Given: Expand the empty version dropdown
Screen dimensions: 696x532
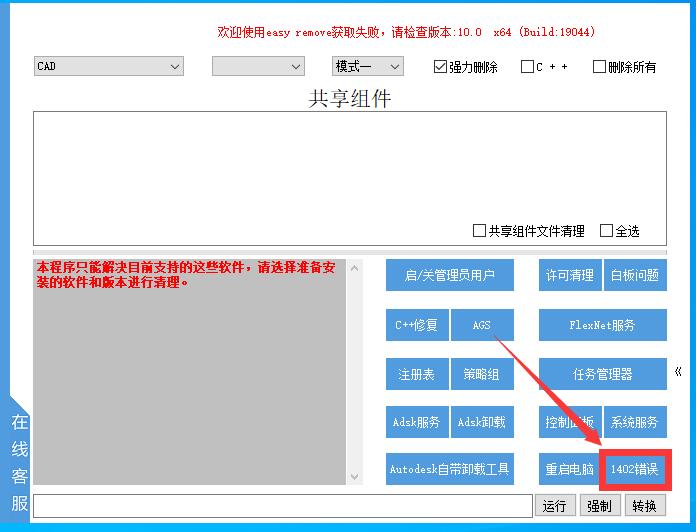Looking at the screenshot, I should (257, 66).
